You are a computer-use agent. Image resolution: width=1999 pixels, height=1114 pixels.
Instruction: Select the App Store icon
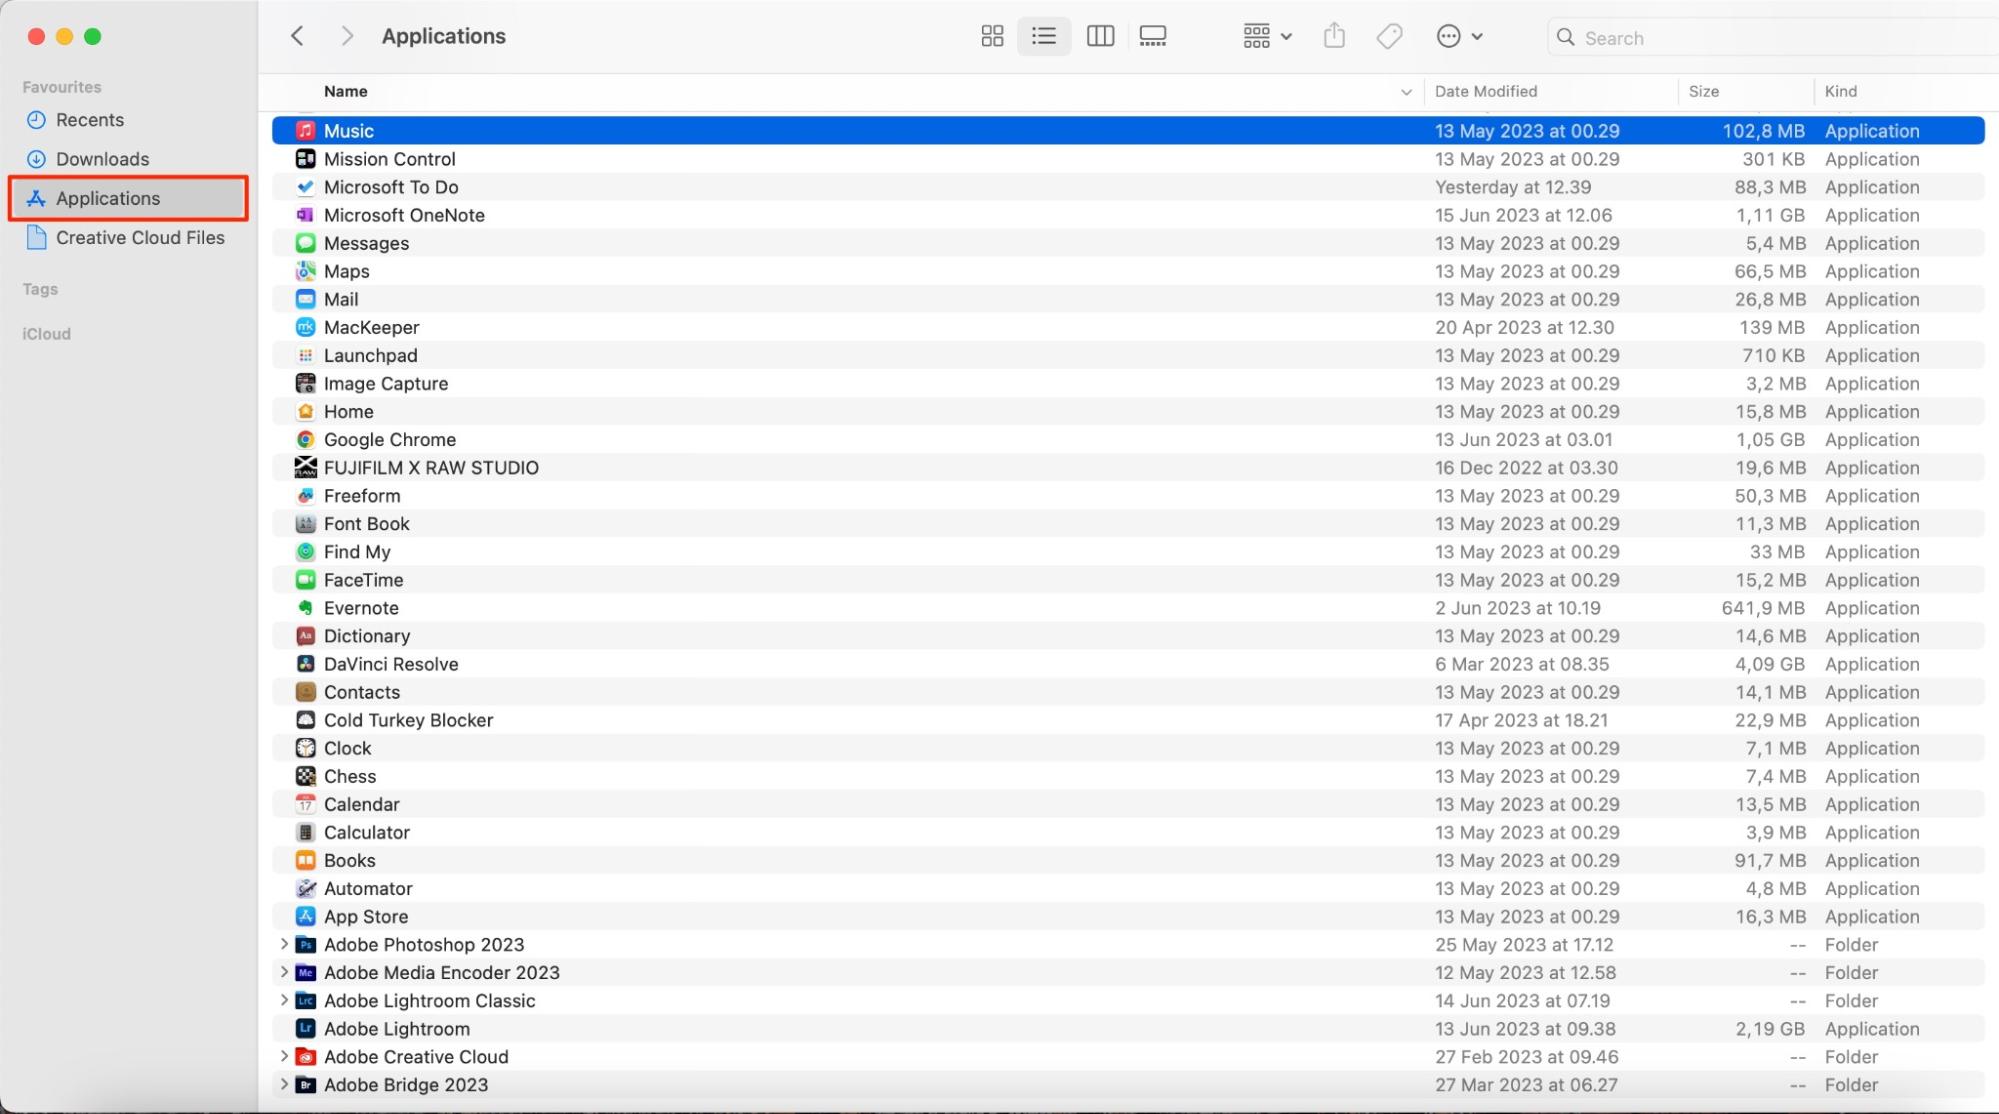(x=305, y=916)
